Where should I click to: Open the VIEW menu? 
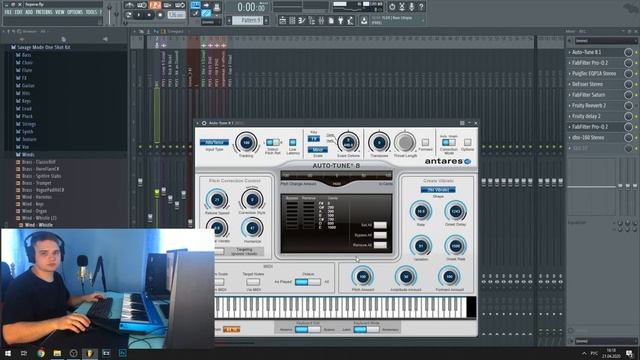tap(60, 12)
